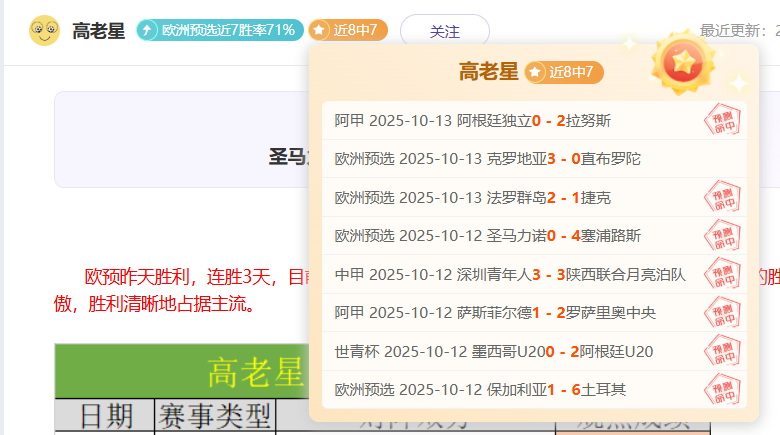Click the up-arrow icon in win-rate badge

point(148,30)
